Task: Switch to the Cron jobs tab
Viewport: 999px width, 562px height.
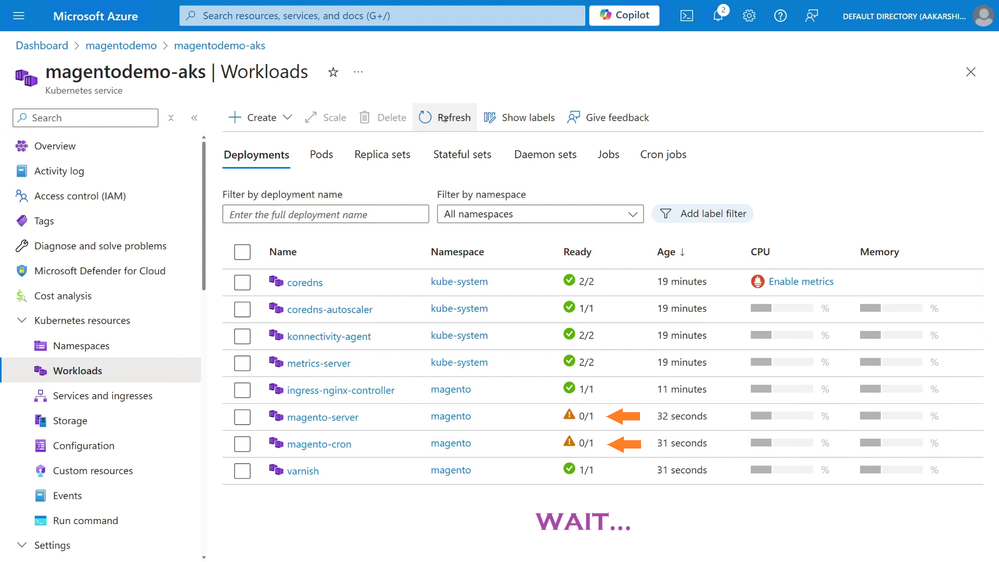Action: tap(663, 154)
